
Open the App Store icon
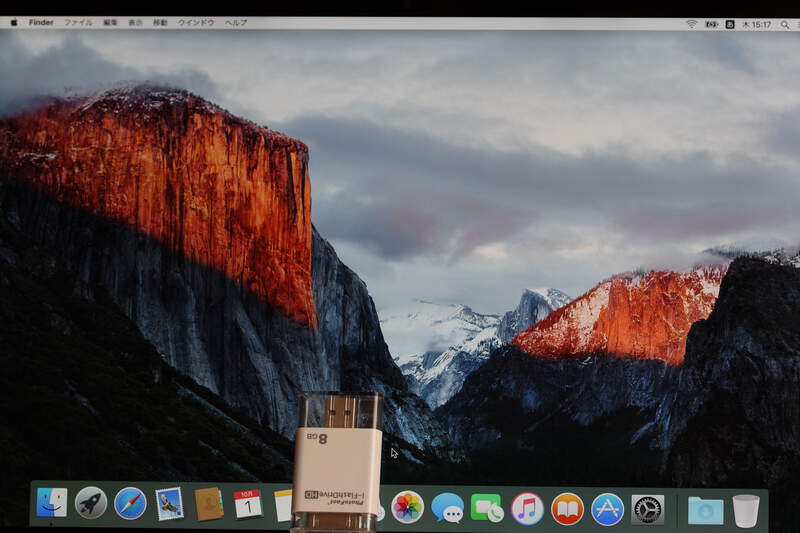coord(607,509)
